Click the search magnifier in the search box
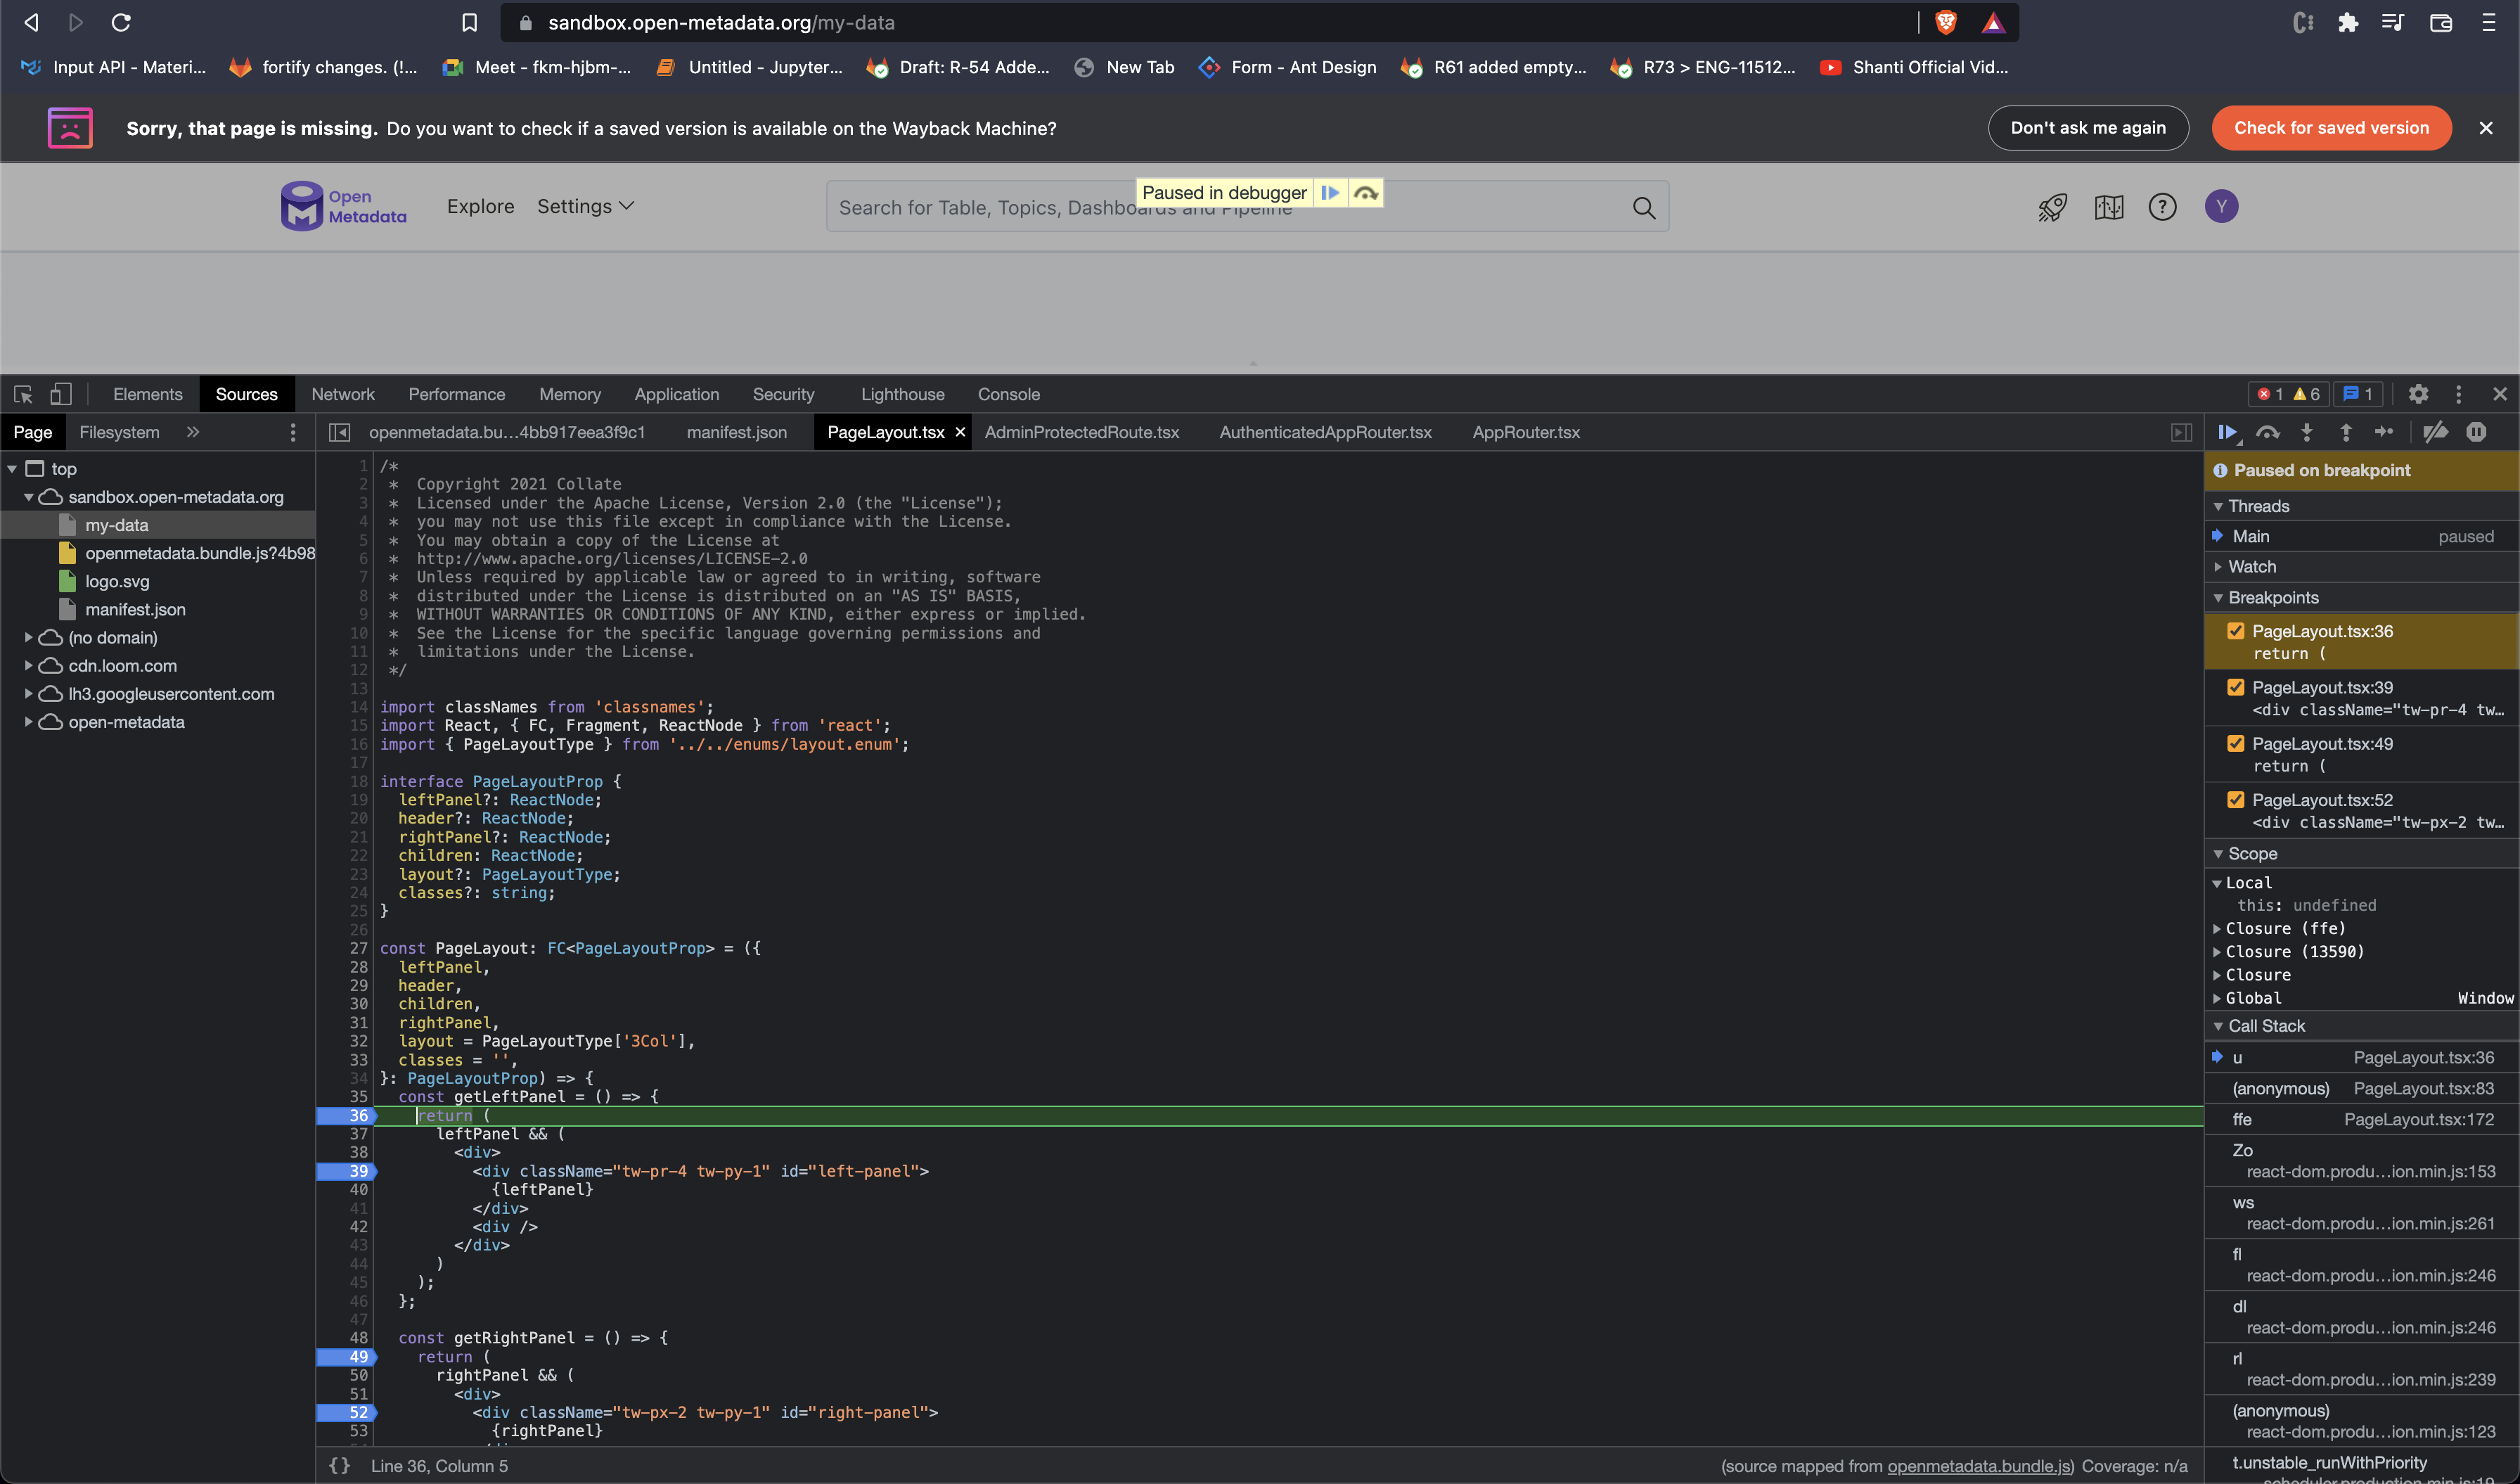The image size is (2520, 1484). (x=1644, y=207)
